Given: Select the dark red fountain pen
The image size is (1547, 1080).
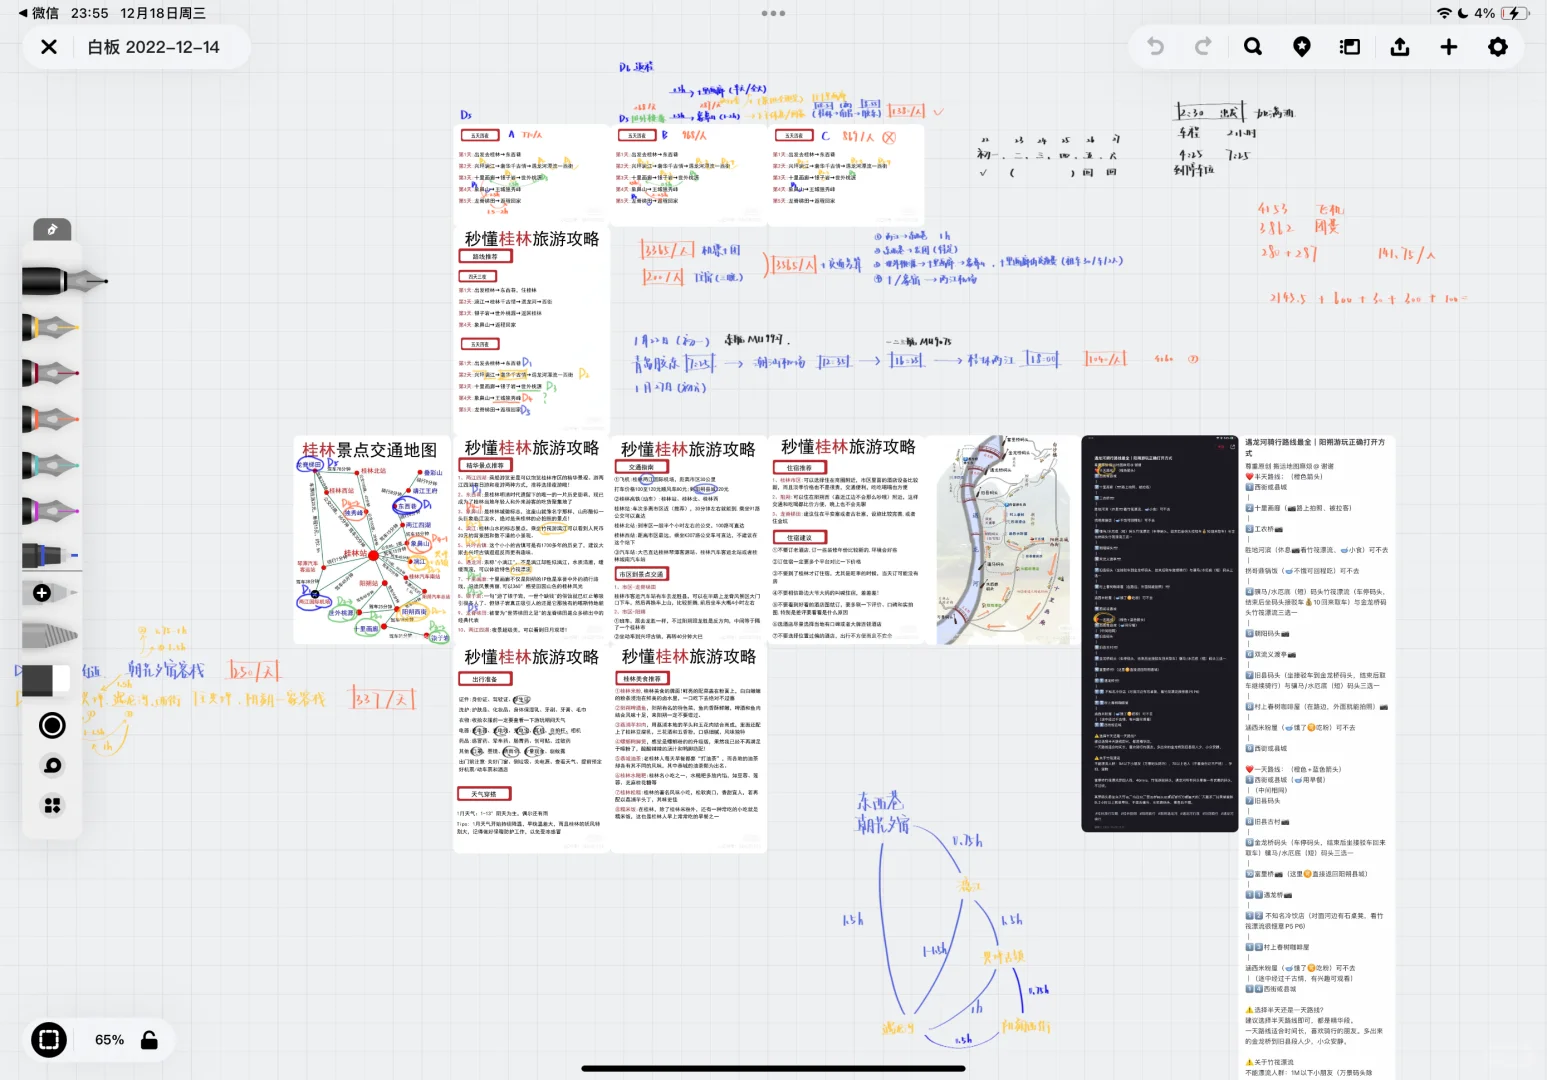Looking at the screenshot, I should point(50,373).
